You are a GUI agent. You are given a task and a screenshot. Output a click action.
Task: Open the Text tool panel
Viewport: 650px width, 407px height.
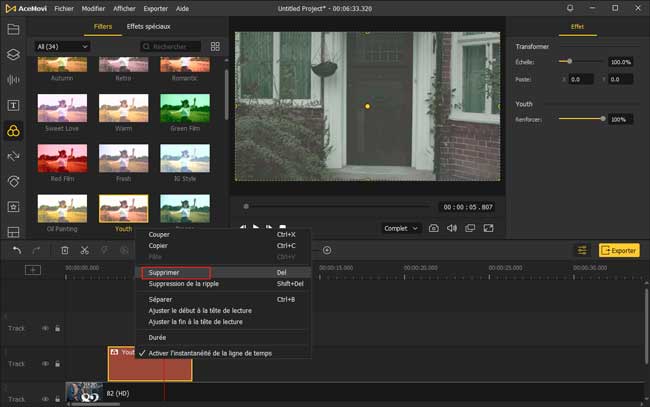point(13,105)
